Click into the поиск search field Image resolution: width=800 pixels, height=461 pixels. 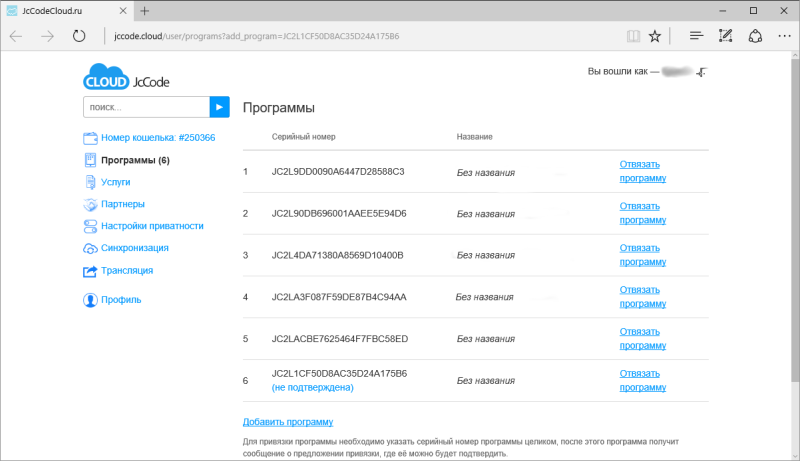click(x=146, y=106)
